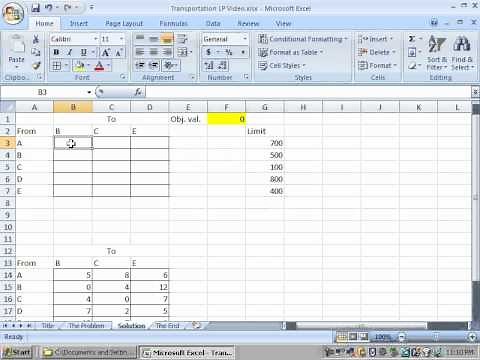Image resolution: width=480 pixels, height=360 pixels.
Task: Align text to the left
Action: (140, 52)
